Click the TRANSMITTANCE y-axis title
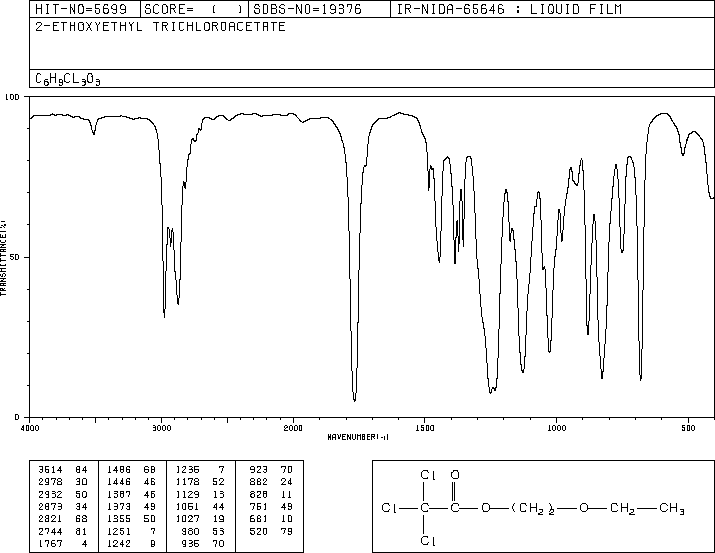This screenshot has height=553, width=715. (3, 258)
